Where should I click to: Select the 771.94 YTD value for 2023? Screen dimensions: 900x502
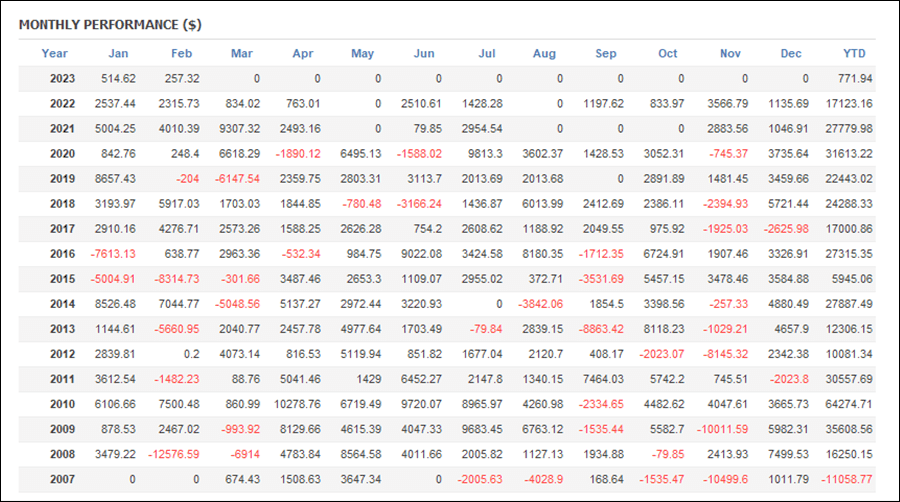855,79
